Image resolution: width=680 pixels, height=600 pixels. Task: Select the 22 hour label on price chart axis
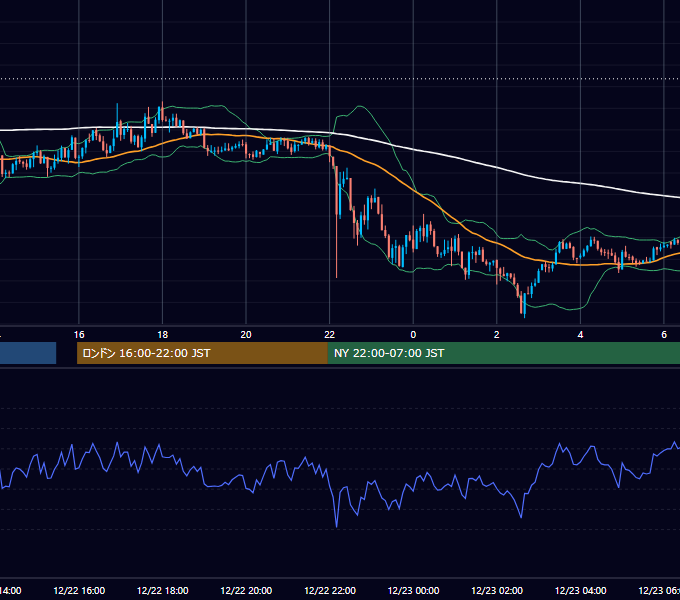(x=330, y=335)
